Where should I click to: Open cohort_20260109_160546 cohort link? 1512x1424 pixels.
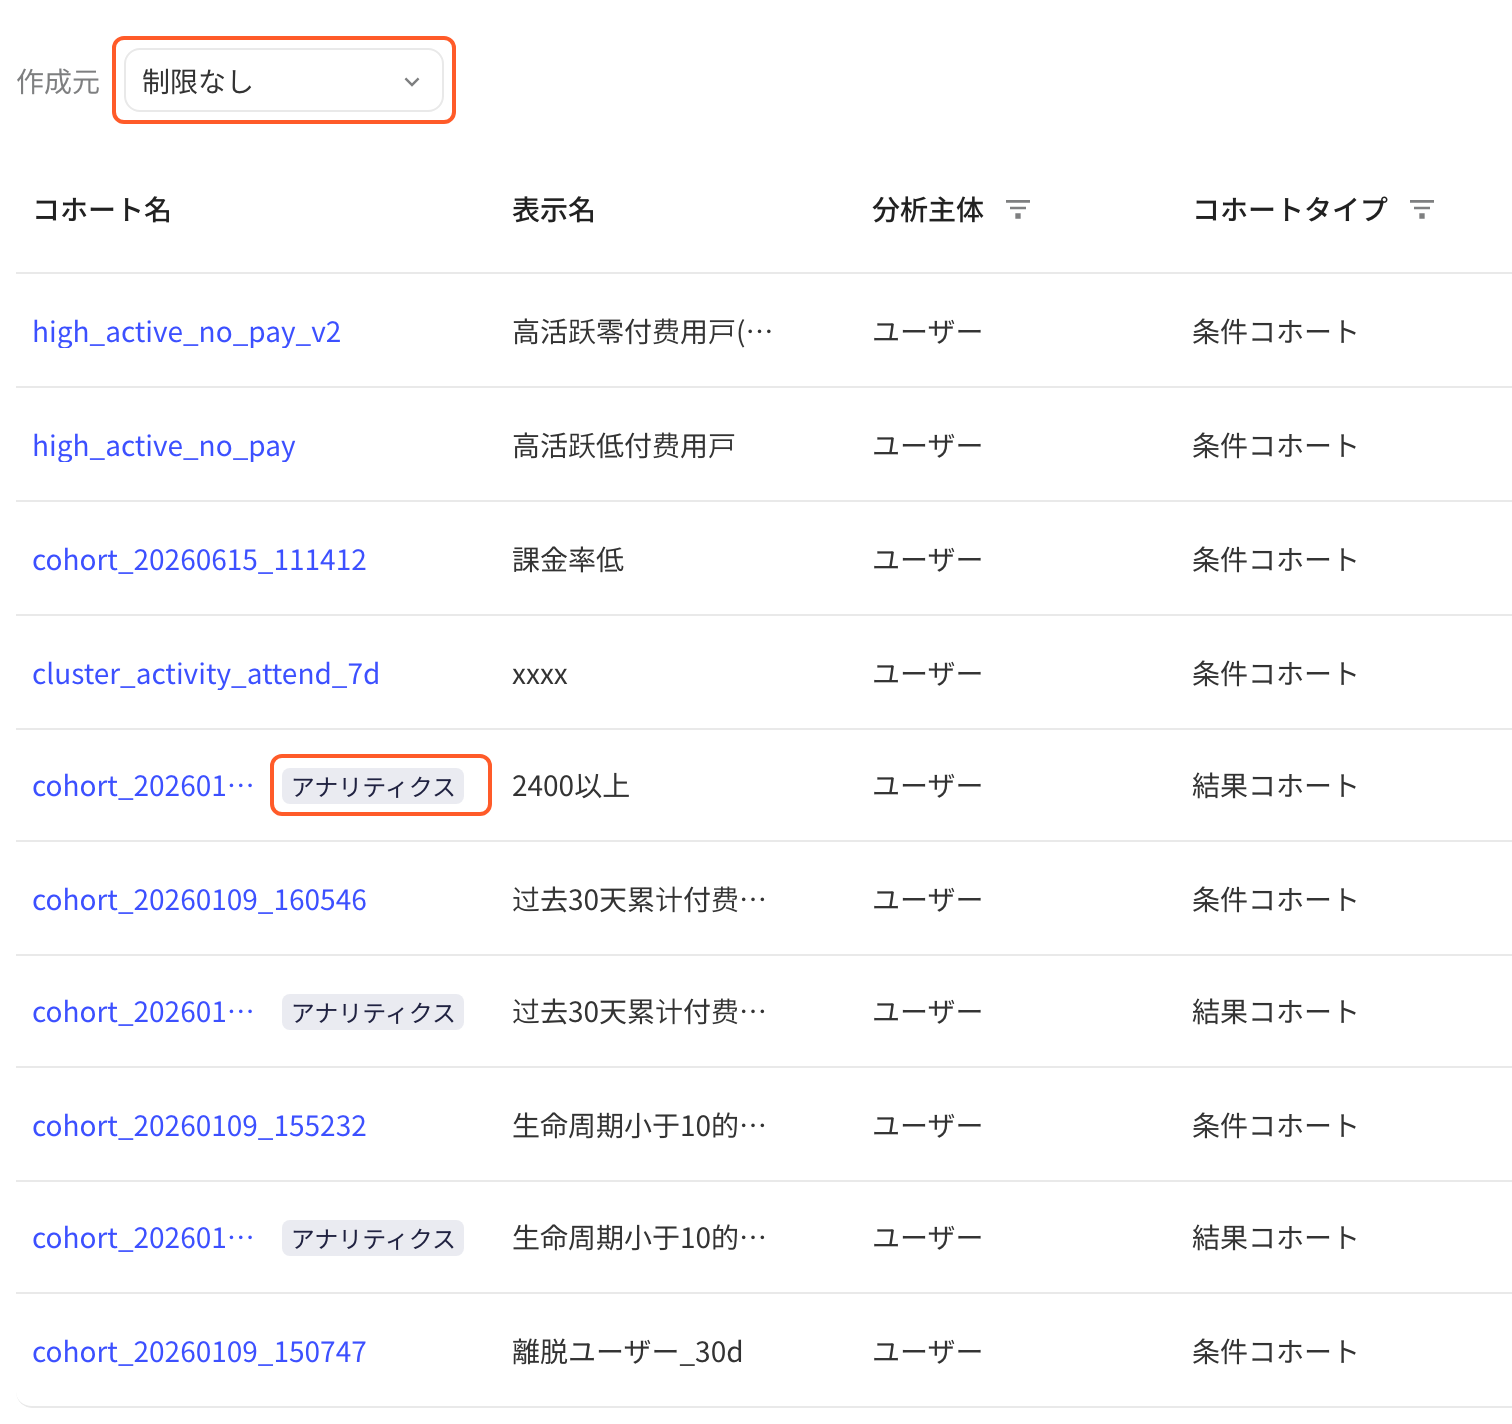pyautogui.click(x=200, y=900)
